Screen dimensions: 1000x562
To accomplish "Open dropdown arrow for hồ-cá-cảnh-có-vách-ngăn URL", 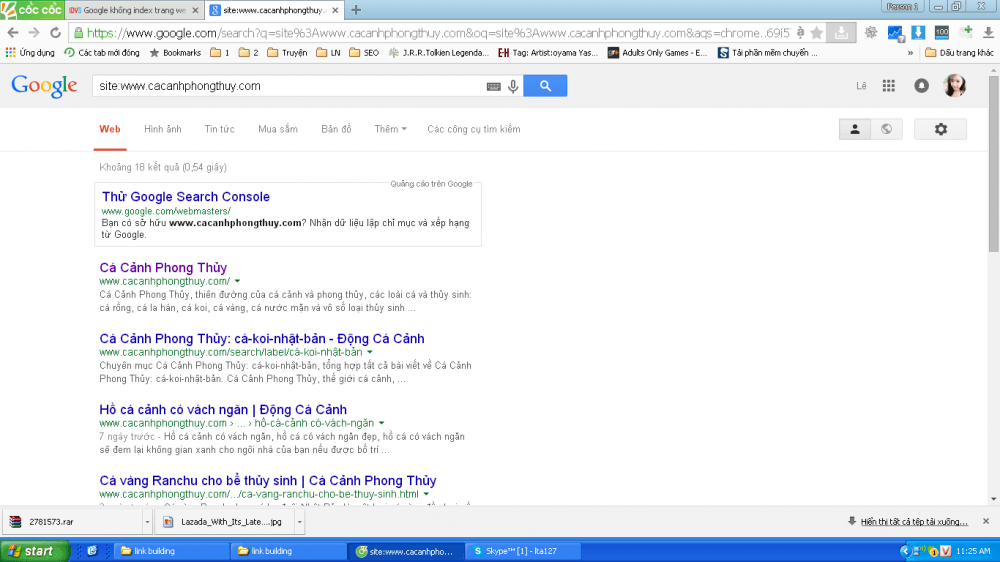I will point(381,423).
